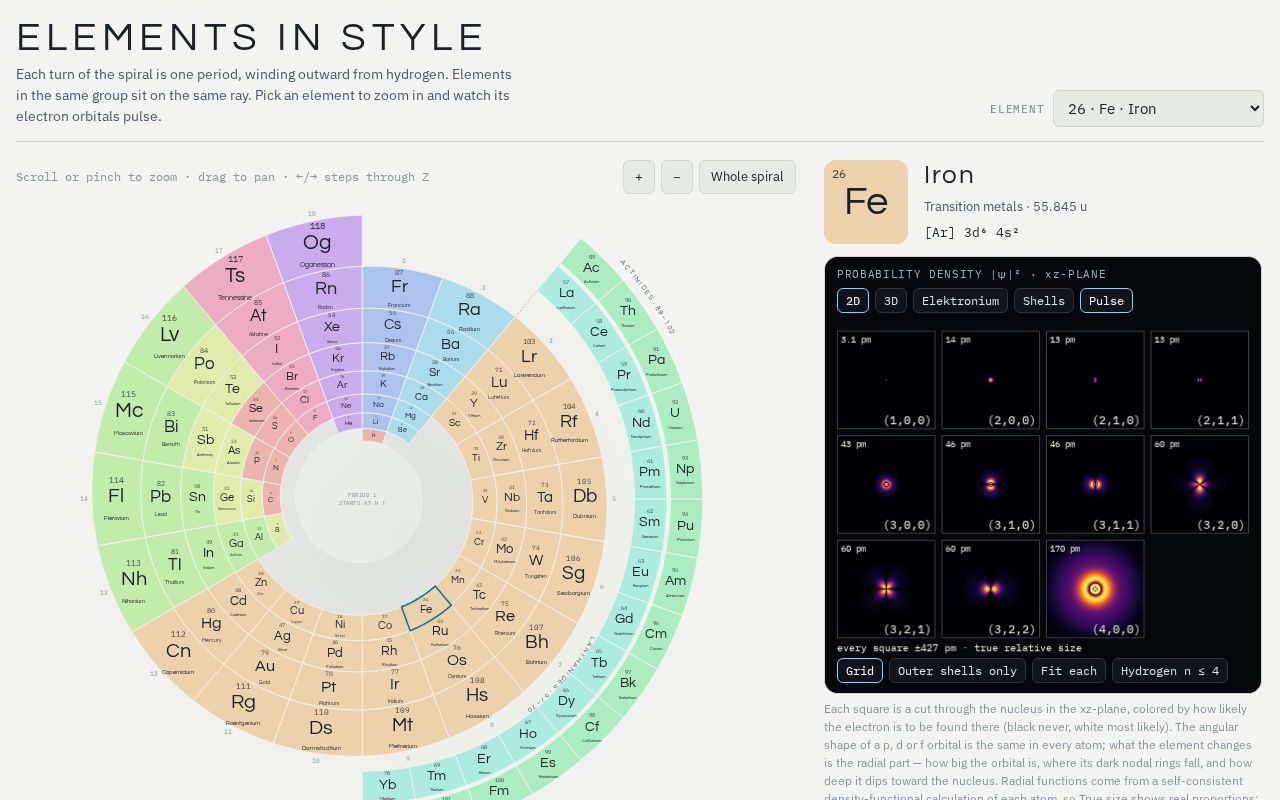Select Tennessine (Ts) on the spiral

pyautogui.click(x=235, y=275)
